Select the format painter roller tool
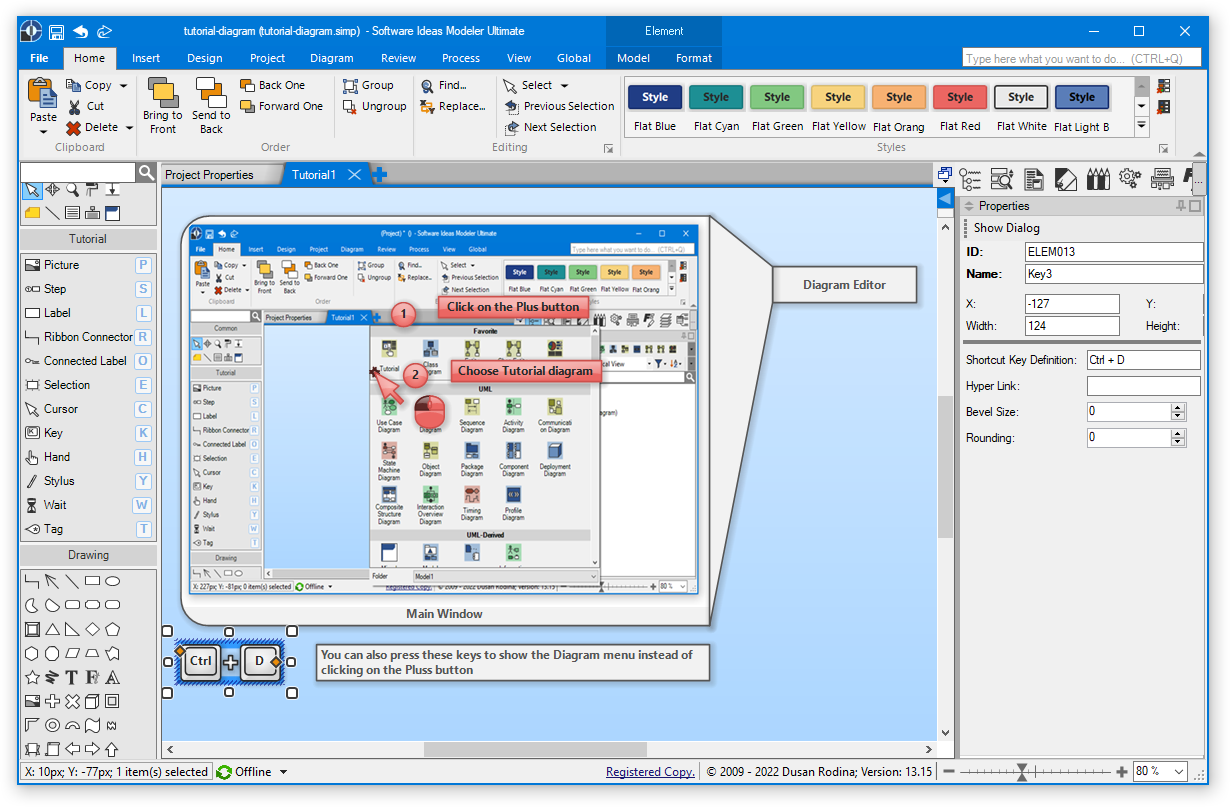Viewport: 1230px width, 807px height. point(92,190)
